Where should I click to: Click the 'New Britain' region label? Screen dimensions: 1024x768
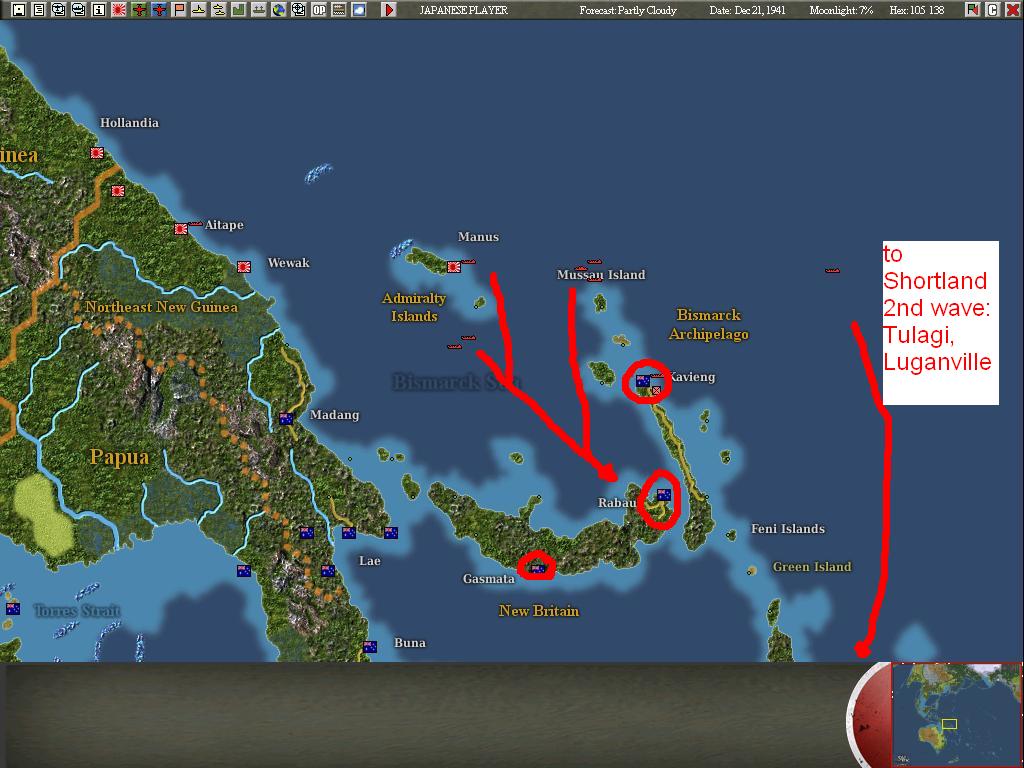coord(539,611)
